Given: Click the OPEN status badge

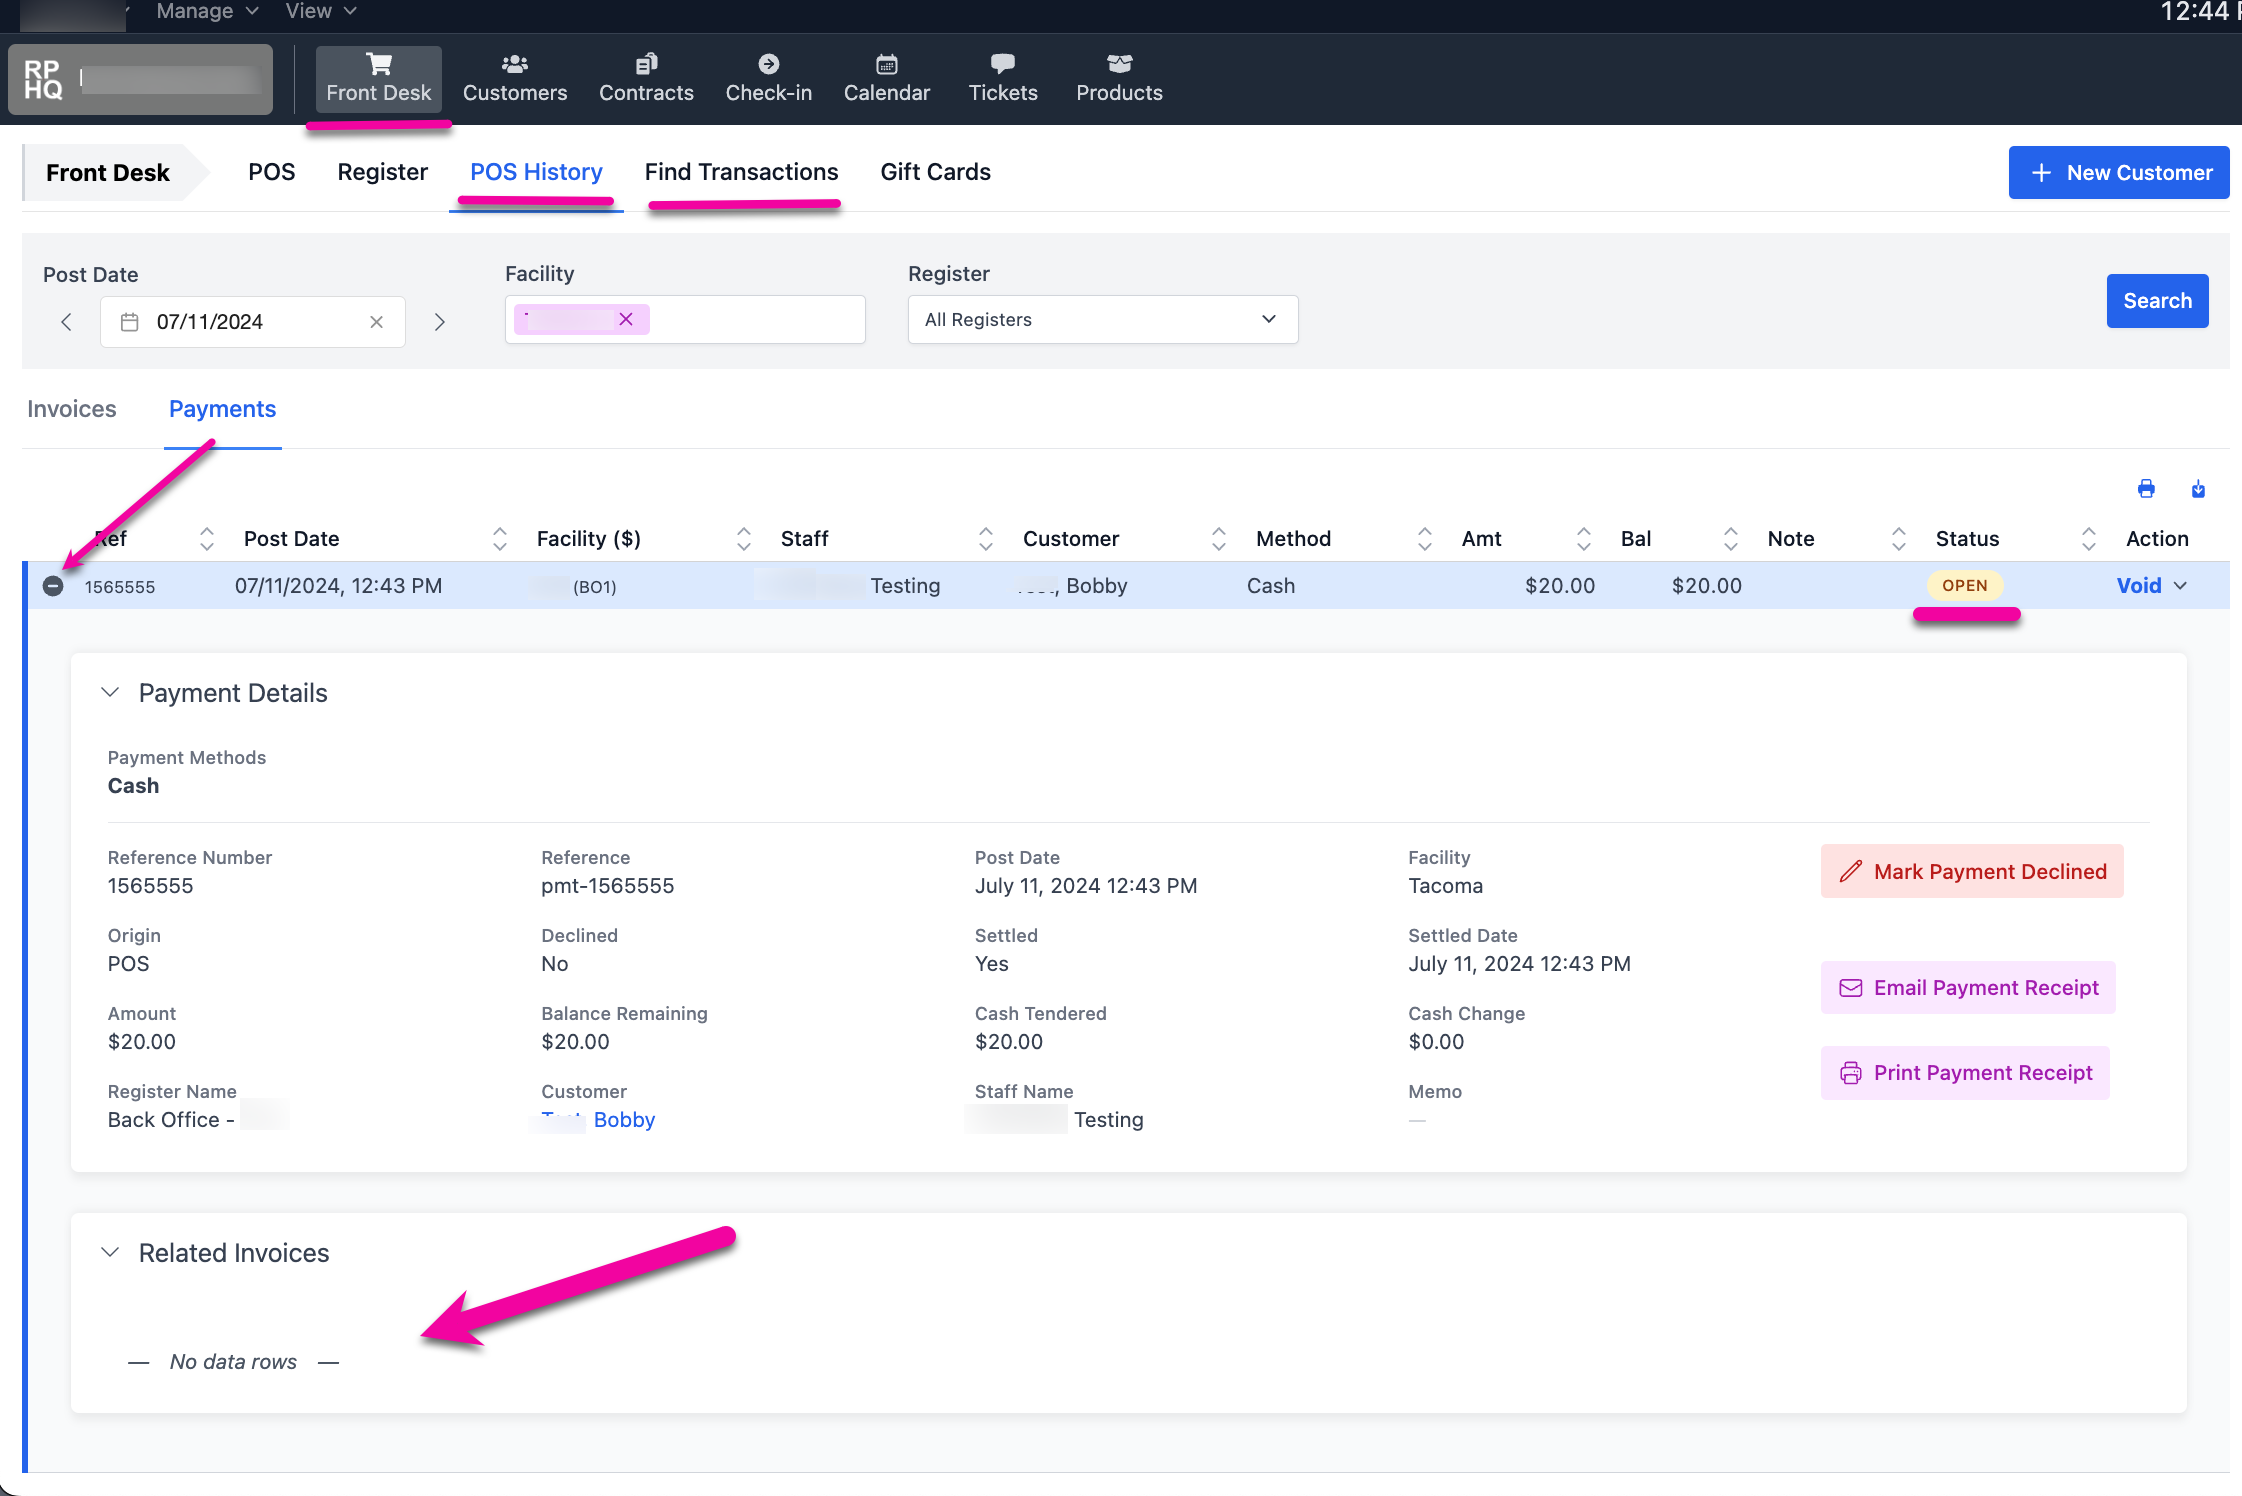Looking at the screenshot, I should 1965,586.
